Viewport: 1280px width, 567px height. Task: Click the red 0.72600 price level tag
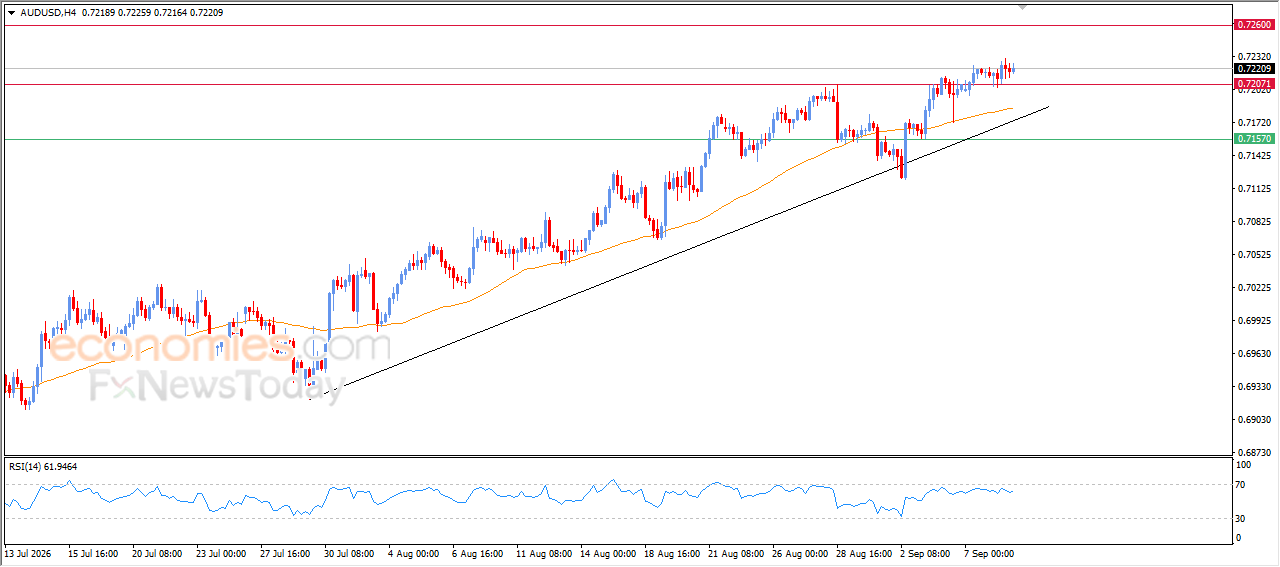click(x=1253, y=24)
